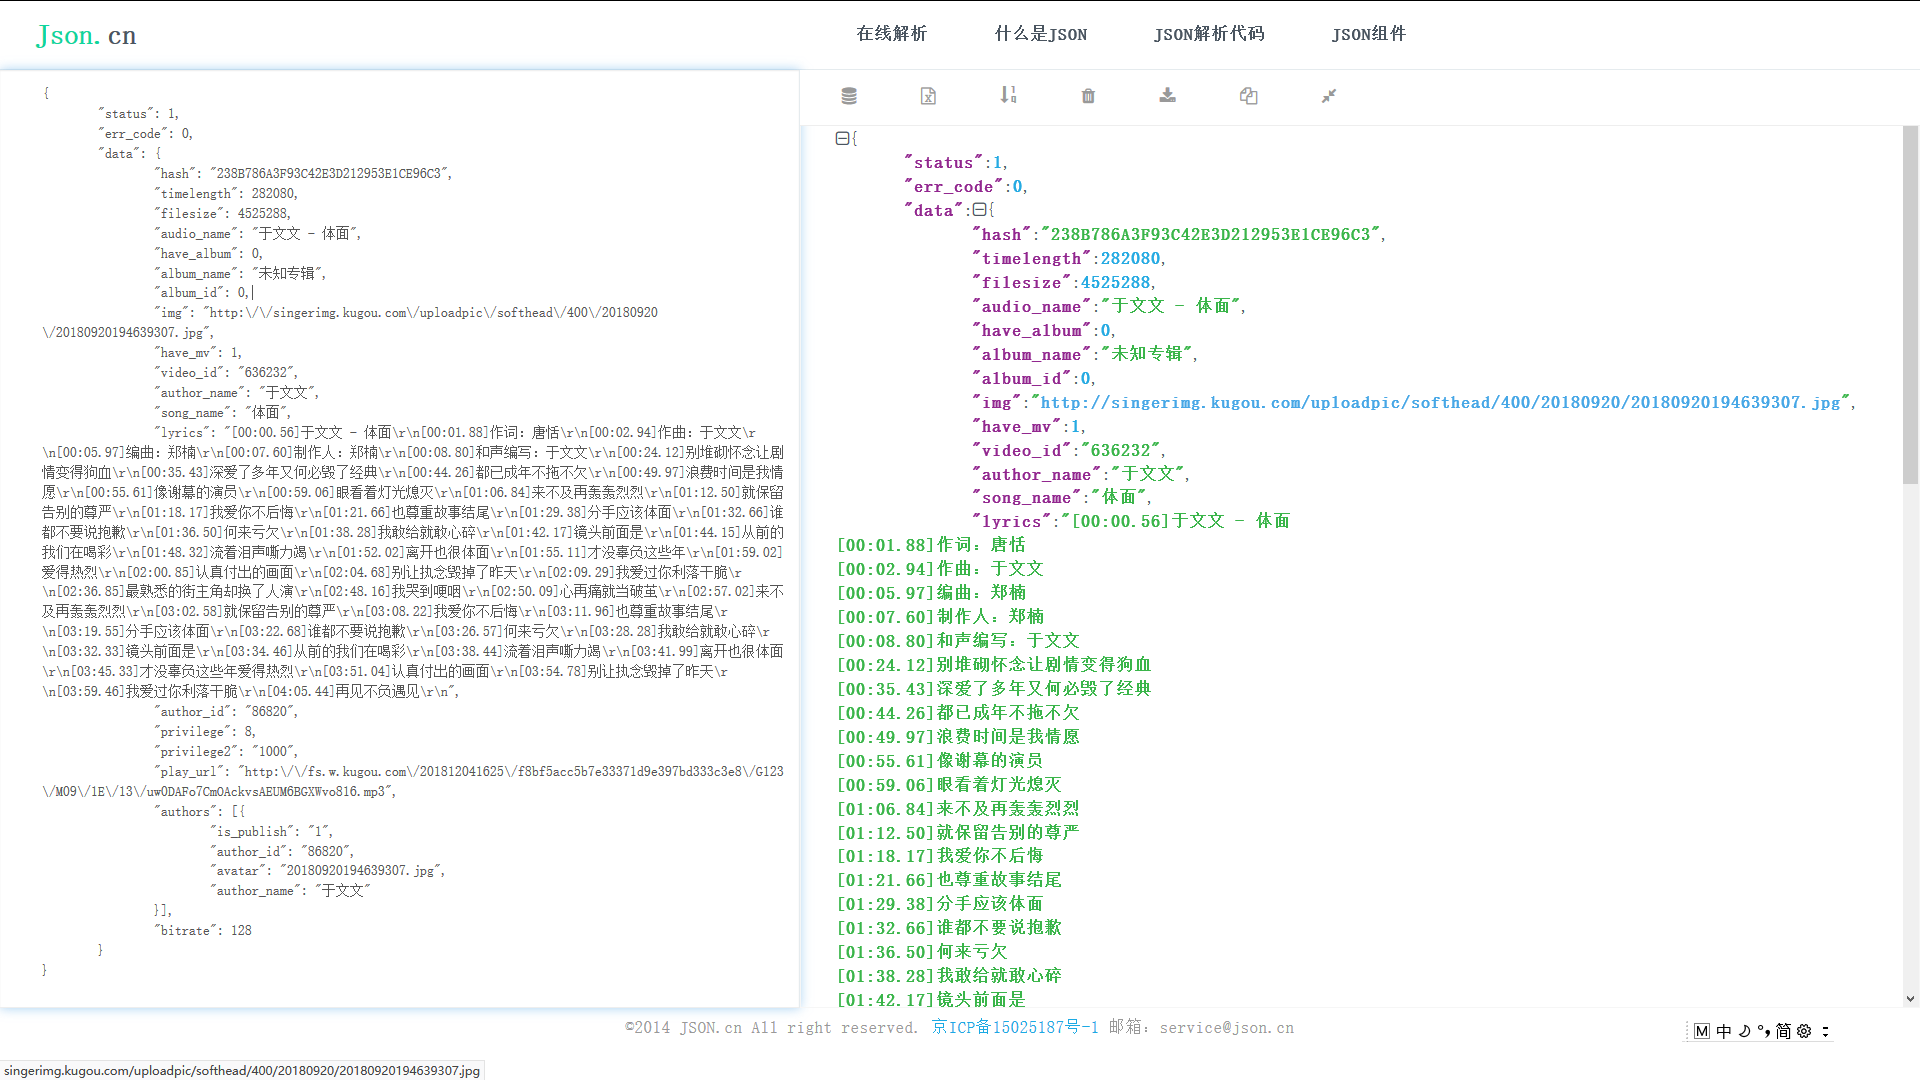Viewport: 1920px width, 1080px height.
Task: Click the "filesize" value 4525288 in output
Action: [x=1115, y=282]
